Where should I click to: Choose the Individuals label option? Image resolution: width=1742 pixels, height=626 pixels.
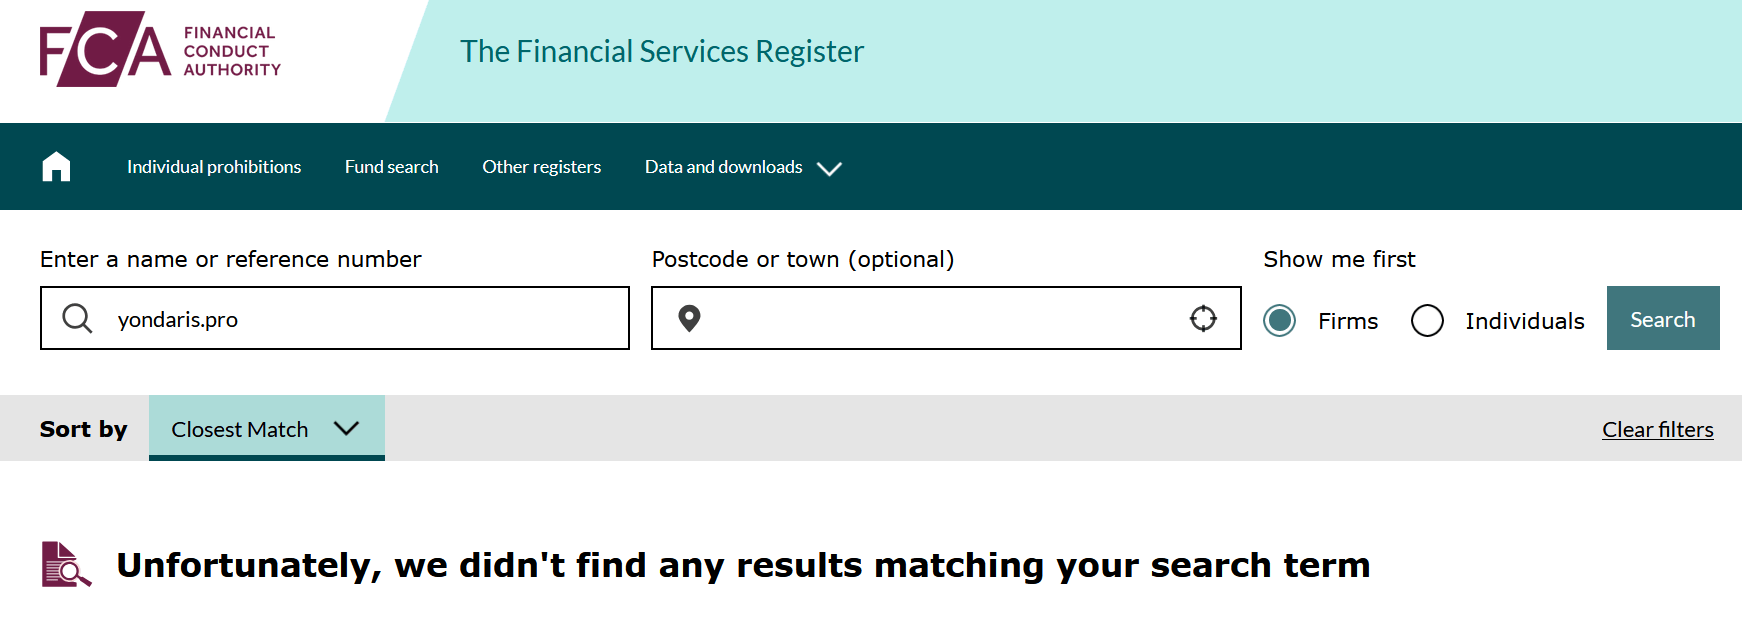[1525, 321]
